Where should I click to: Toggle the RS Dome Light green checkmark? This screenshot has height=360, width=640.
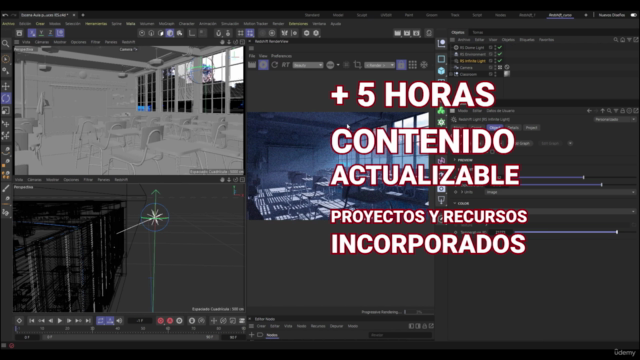pyautogui.click(x=500, y=48)
